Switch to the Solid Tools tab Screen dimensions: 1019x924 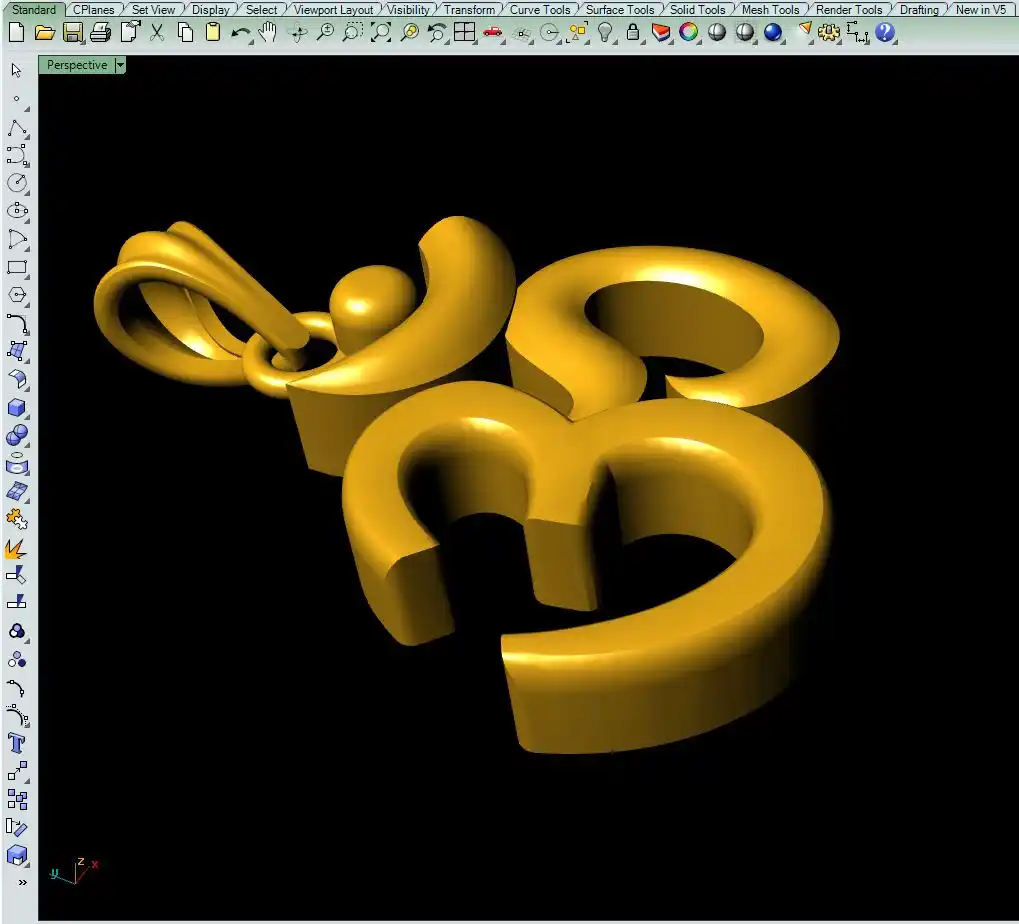(x=697, y=9)
